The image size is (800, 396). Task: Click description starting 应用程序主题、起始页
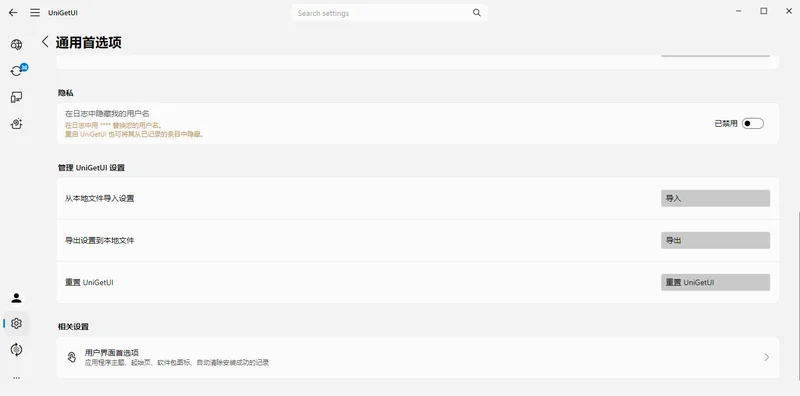177,363
